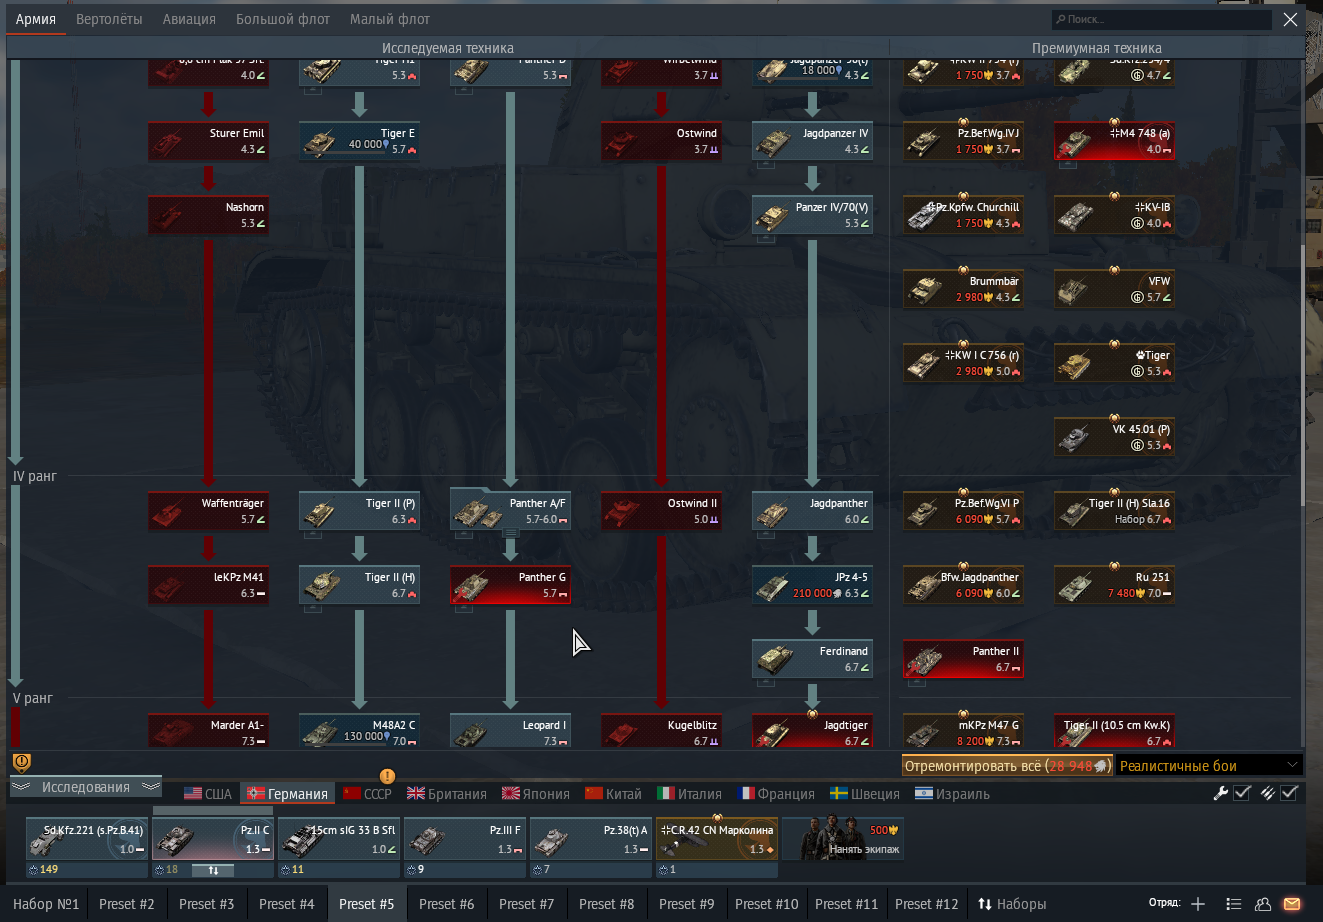Toggle the auto-refill ammunition checkbox
This screenshot has height=922, width=1323.
click(x=1289, y=793)
